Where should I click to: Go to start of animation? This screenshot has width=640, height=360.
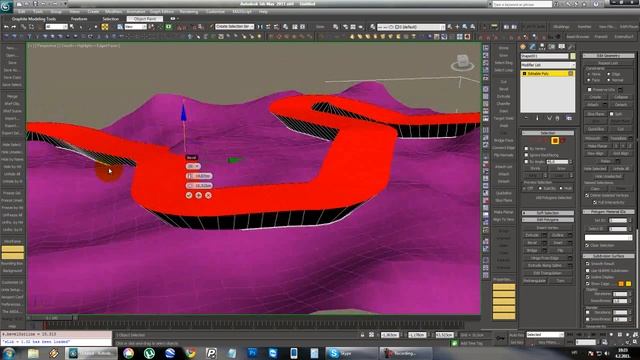coord(571,335)
